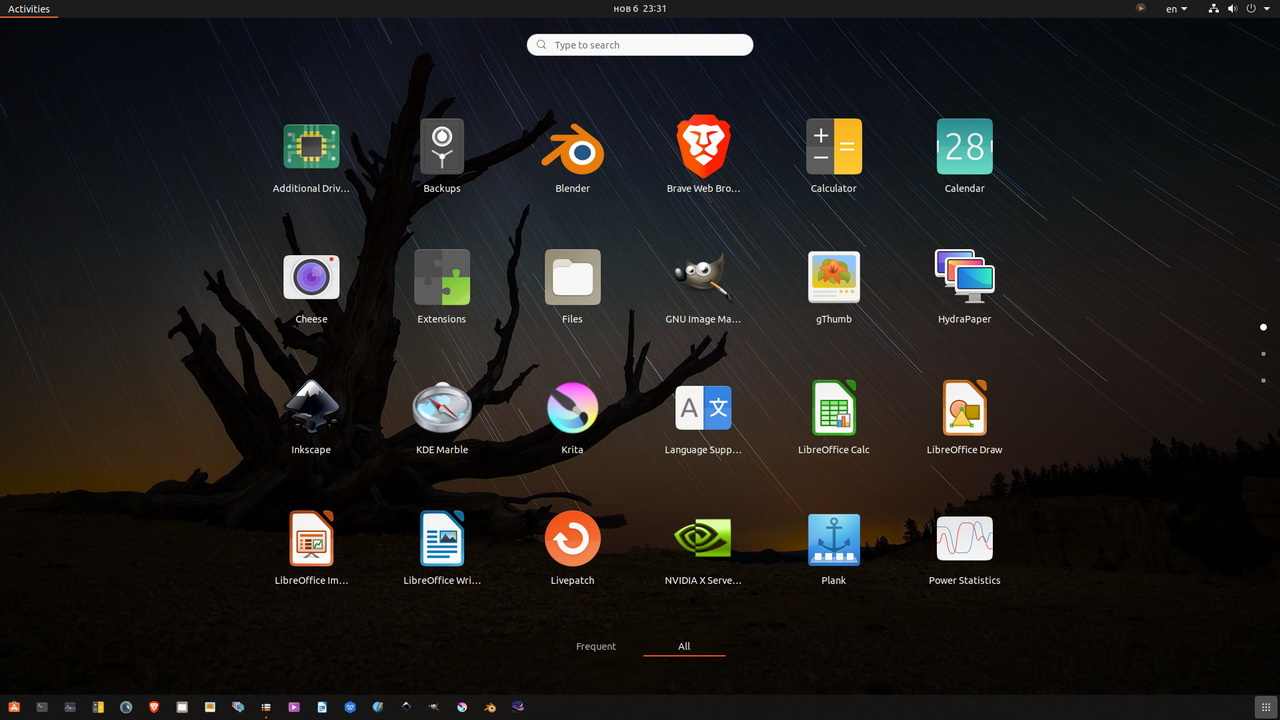Click the Type to search field
The height and width of the screenshot is (720, 1280).
pos(640,45)
